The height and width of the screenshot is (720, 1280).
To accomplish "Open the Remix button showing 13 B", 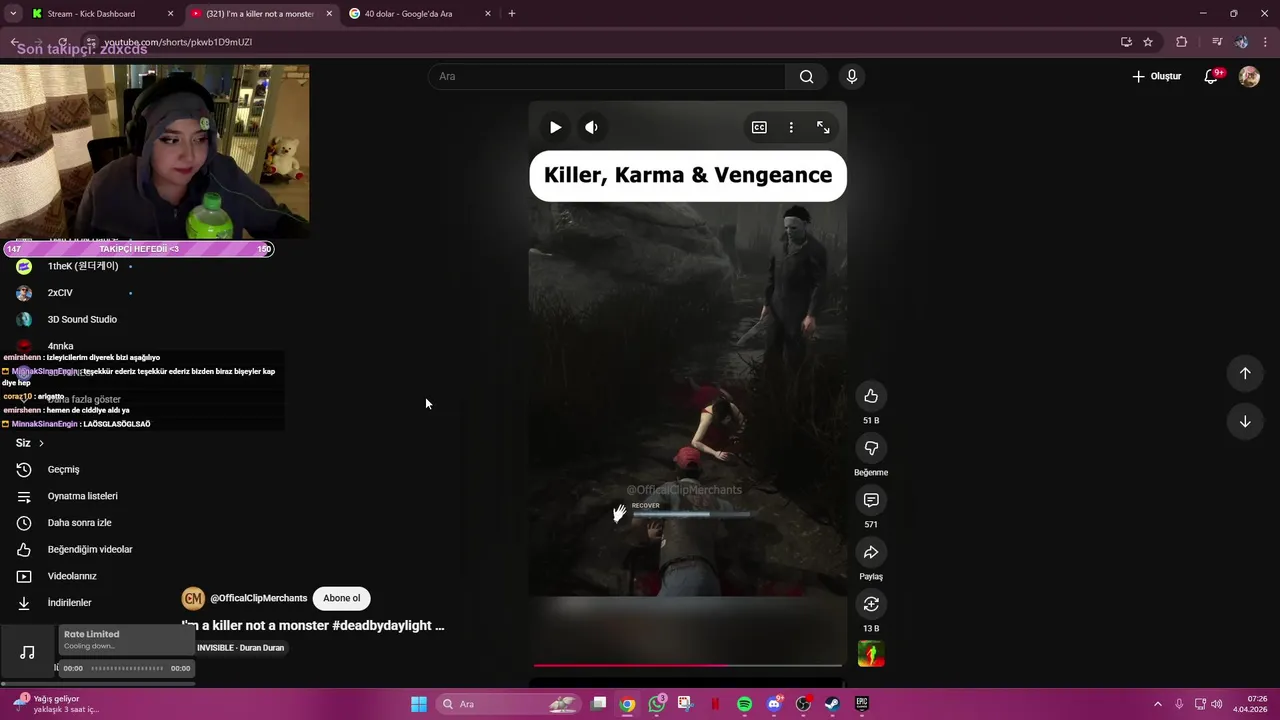I will click(871, 604).
